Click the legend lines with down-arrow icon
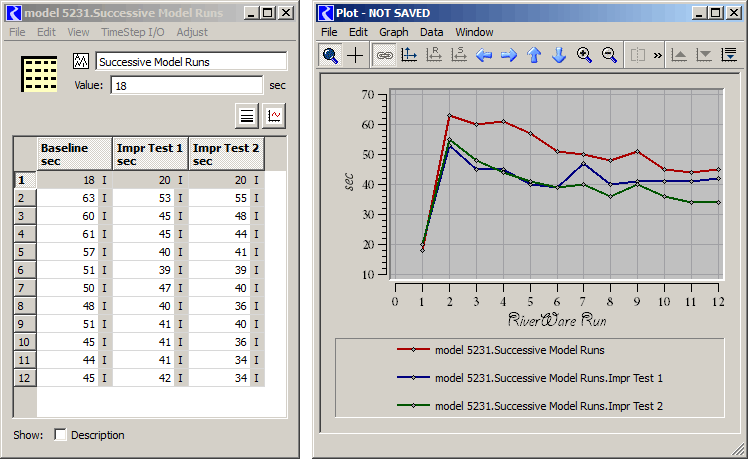748x459 pixels. [x=729, y=55]
